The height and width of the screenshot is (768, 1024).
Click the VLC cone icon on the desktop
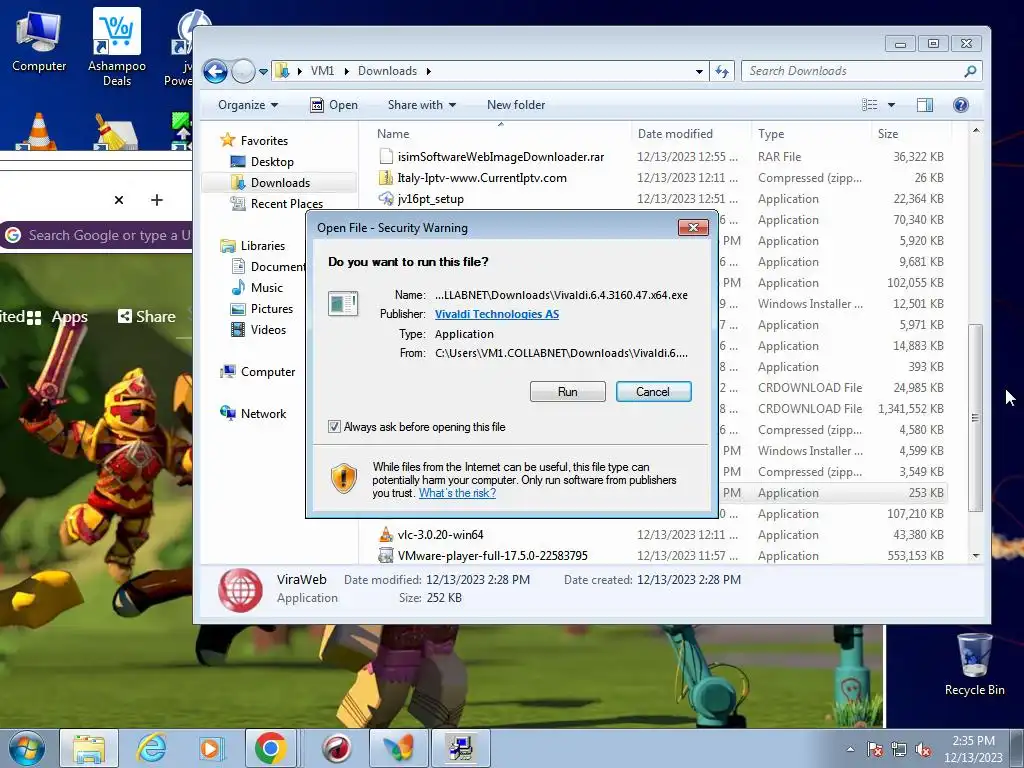[38, 131]
